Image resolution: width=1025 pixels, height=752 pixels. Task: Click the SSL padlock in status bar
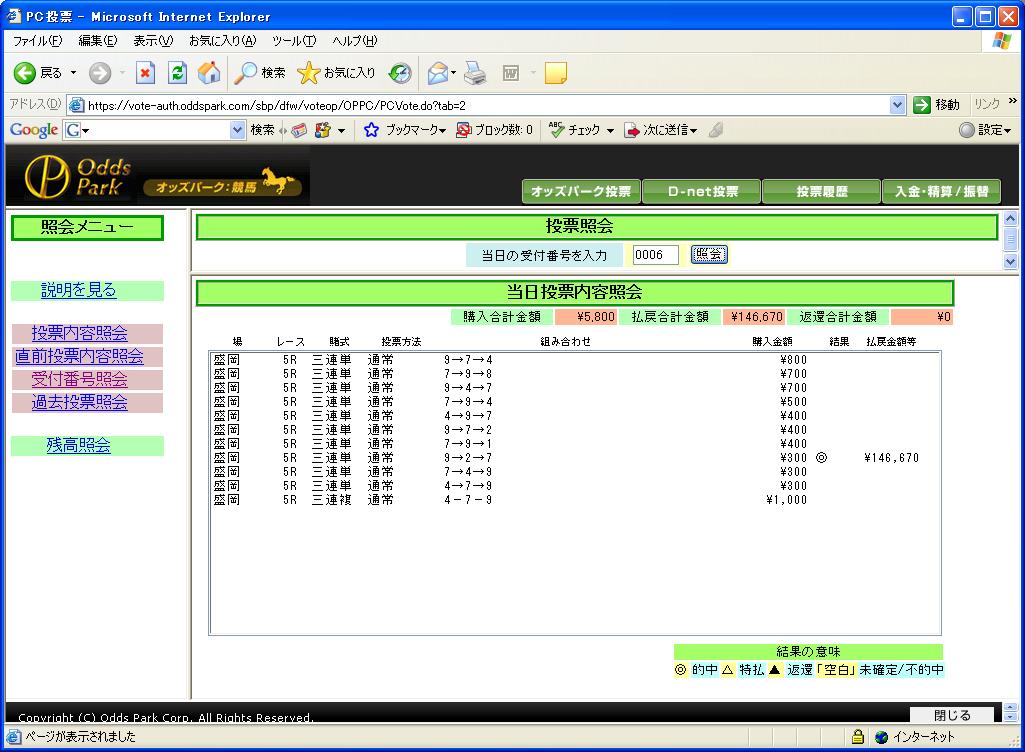point(858,736)
